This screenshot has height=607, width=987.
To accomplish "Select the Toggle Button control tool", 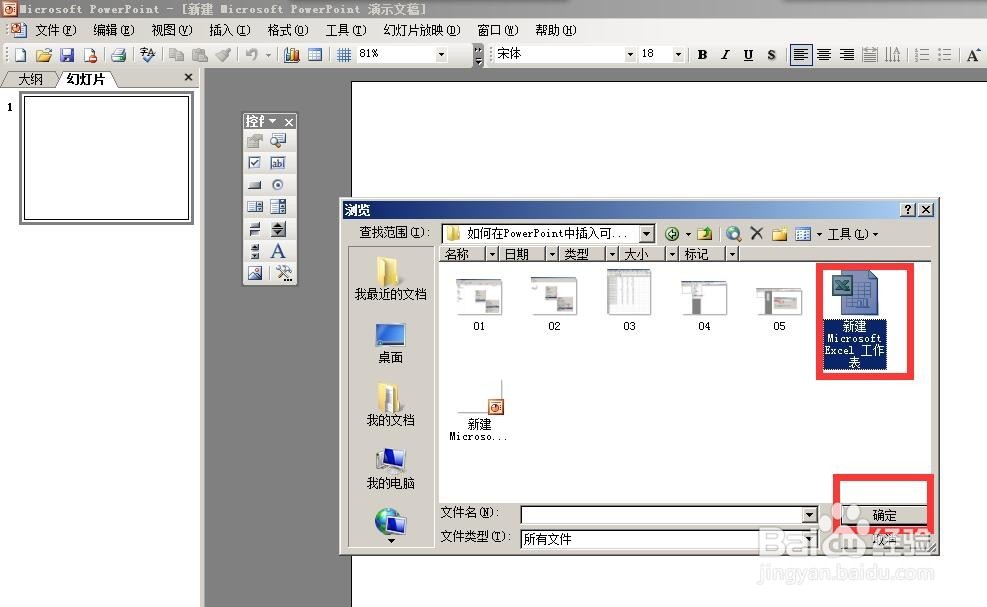I will (254, 229).
